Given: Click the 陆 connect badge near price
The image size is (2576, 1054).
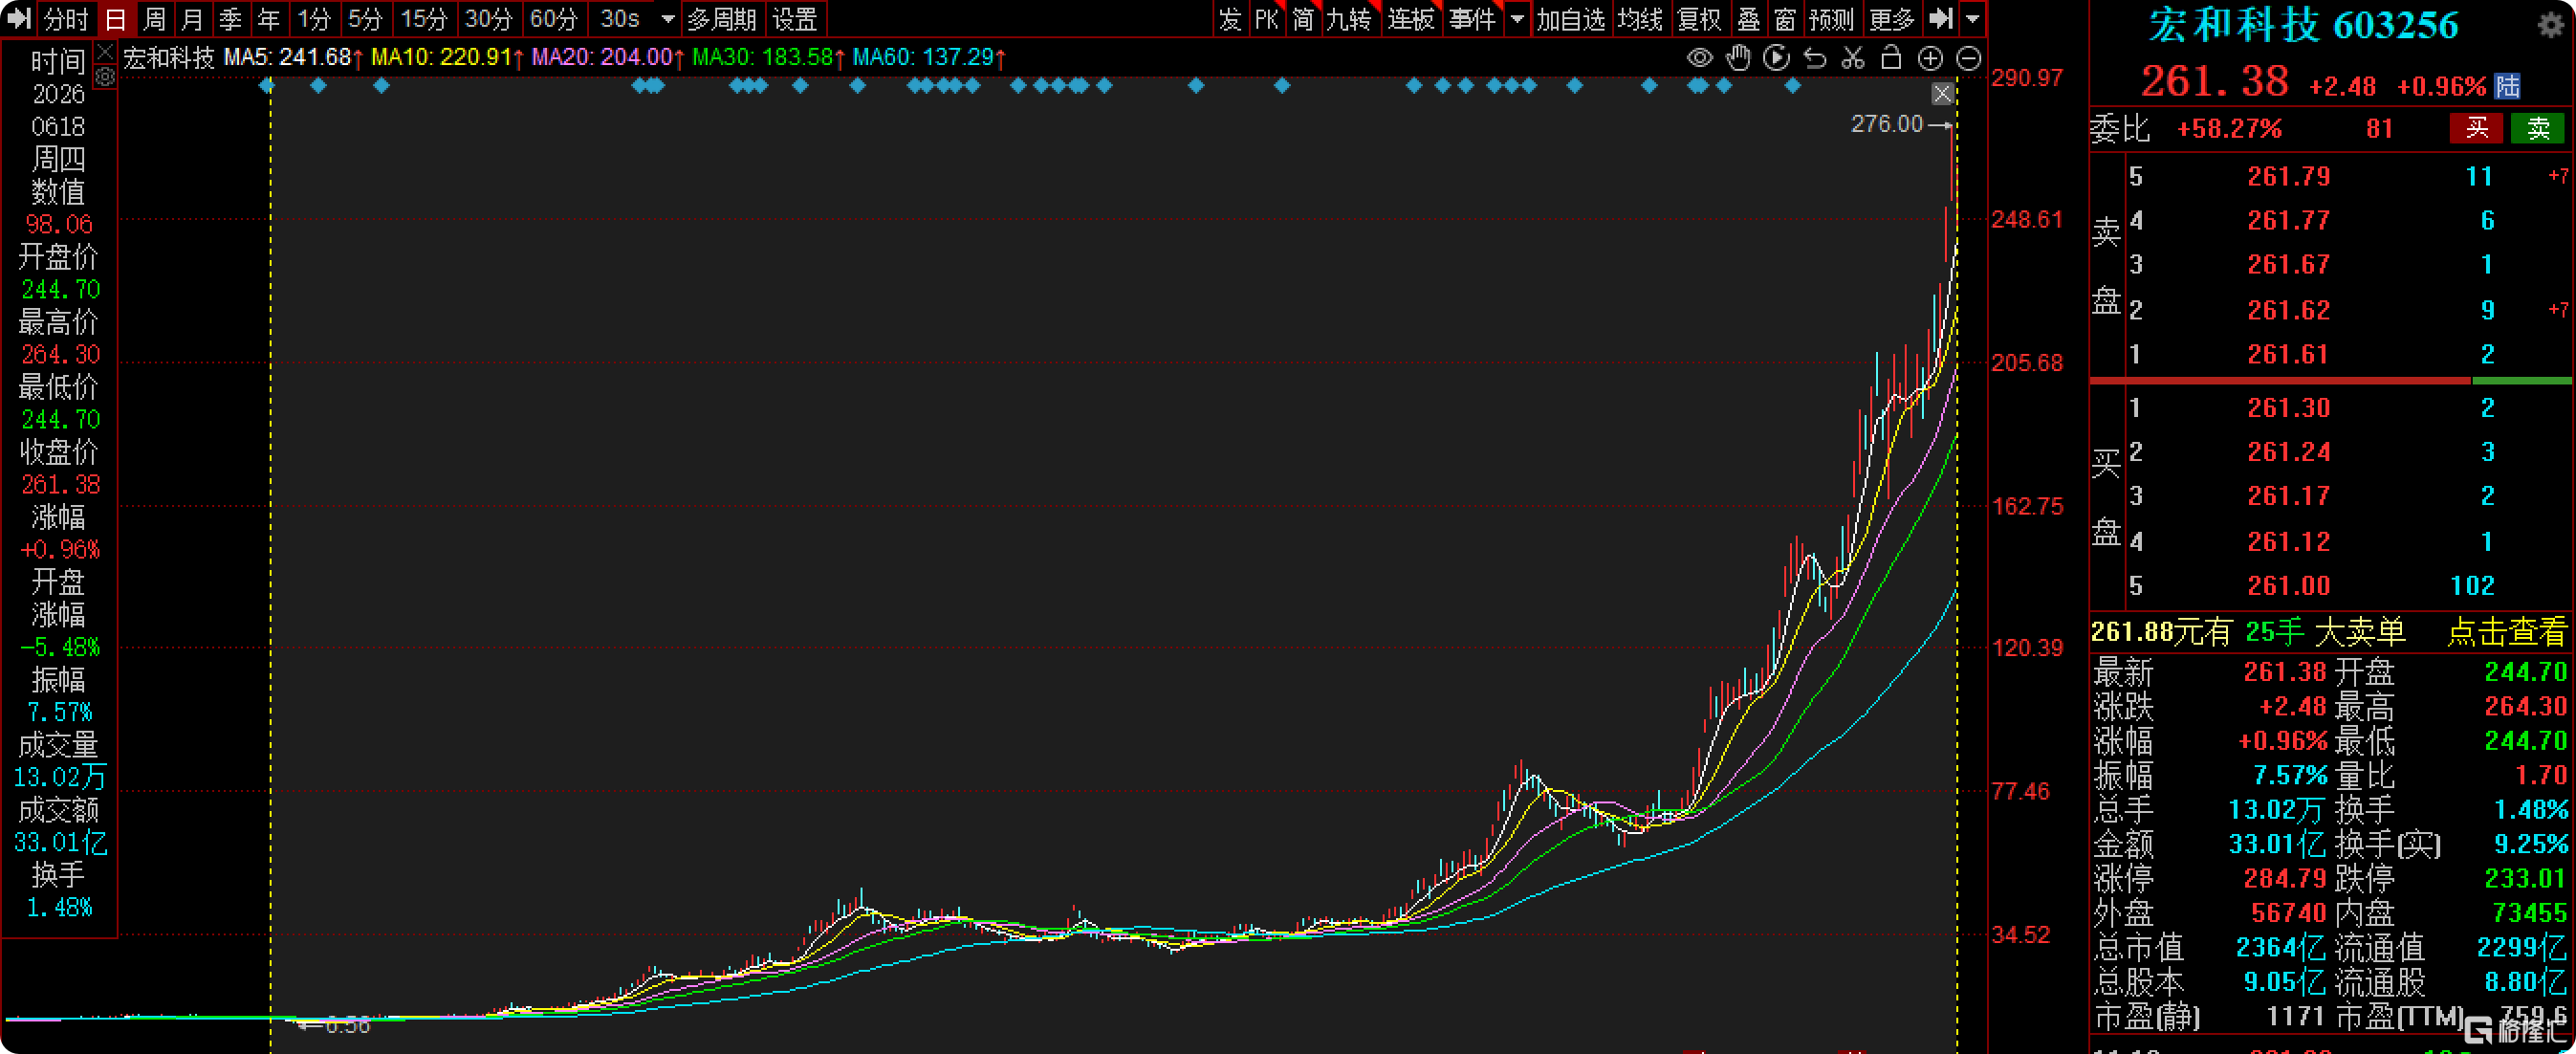Looking at the screenshot, I should (x=2507, y=86).
